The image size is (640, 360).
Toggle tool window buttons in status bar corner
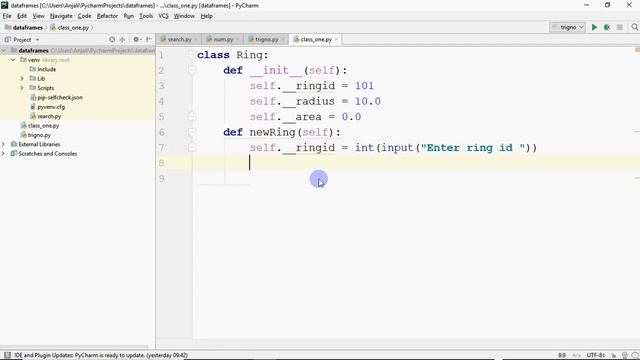[x=7, y=355]
